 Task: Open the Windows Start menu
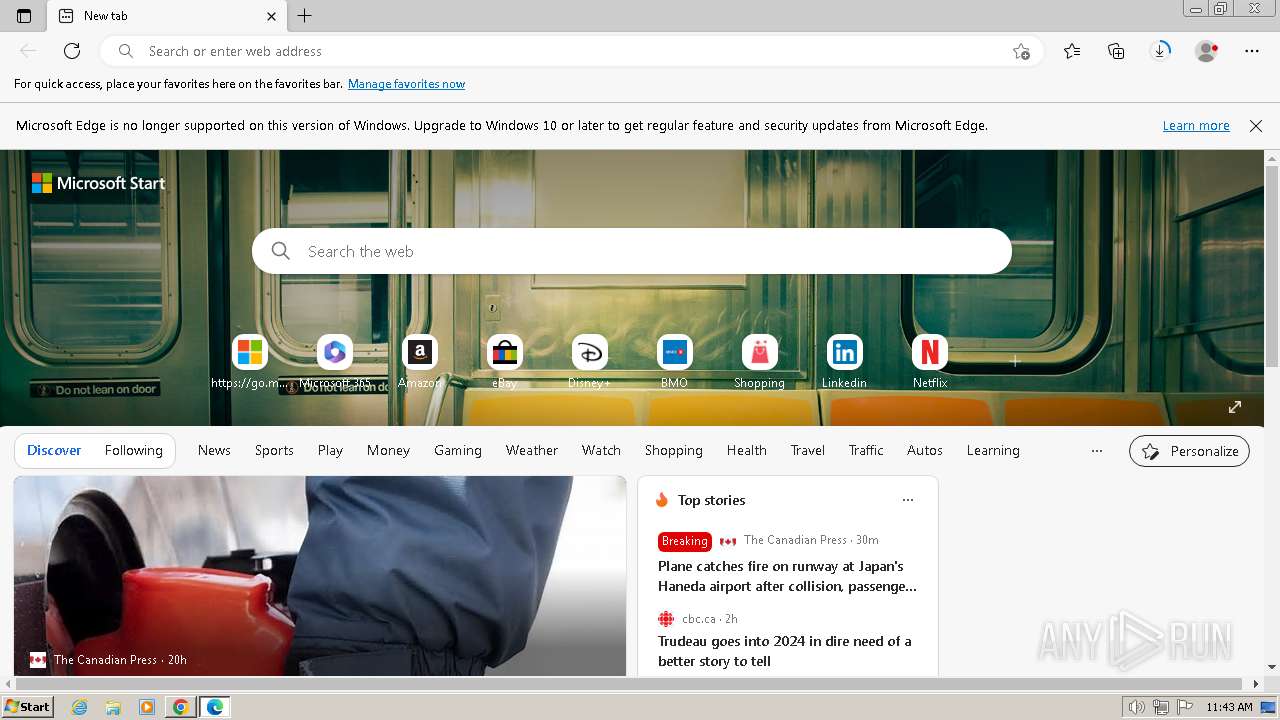(28, 707)
